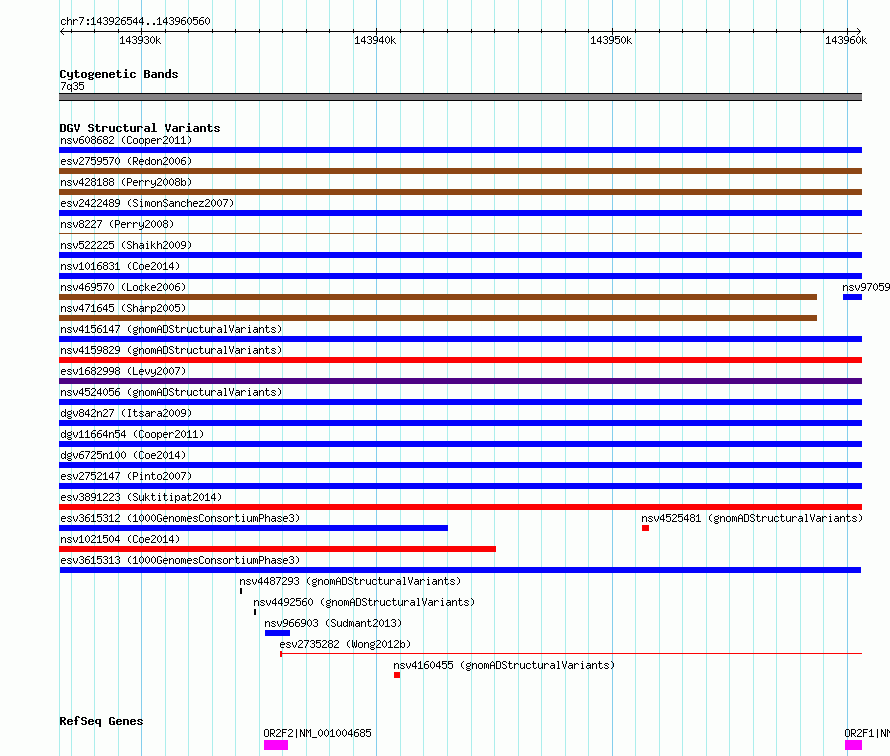Click nsv4524056 gnomAD variant label

pos(171,392)
